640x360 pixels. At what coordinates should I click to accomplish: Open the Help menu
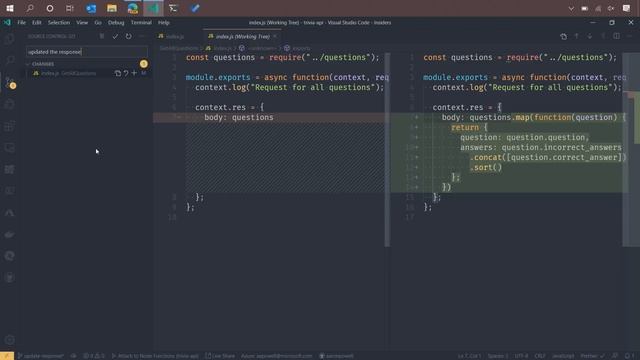click(164, 22)
